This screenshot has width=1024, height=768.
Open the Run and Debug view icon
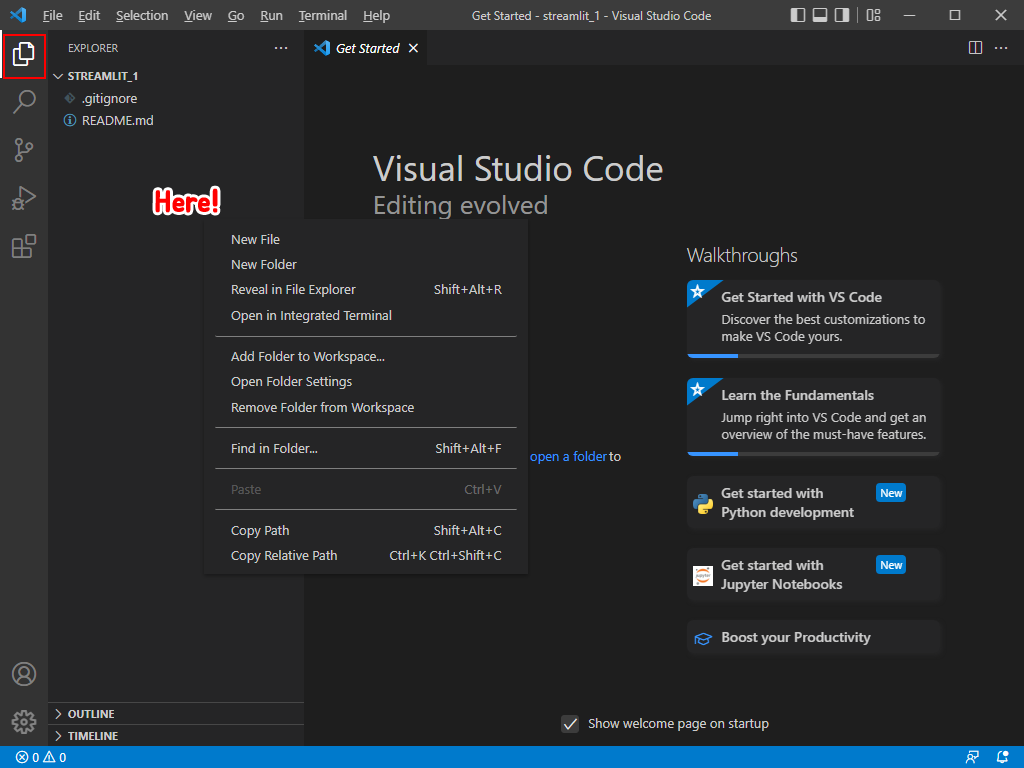coord(24,198)
